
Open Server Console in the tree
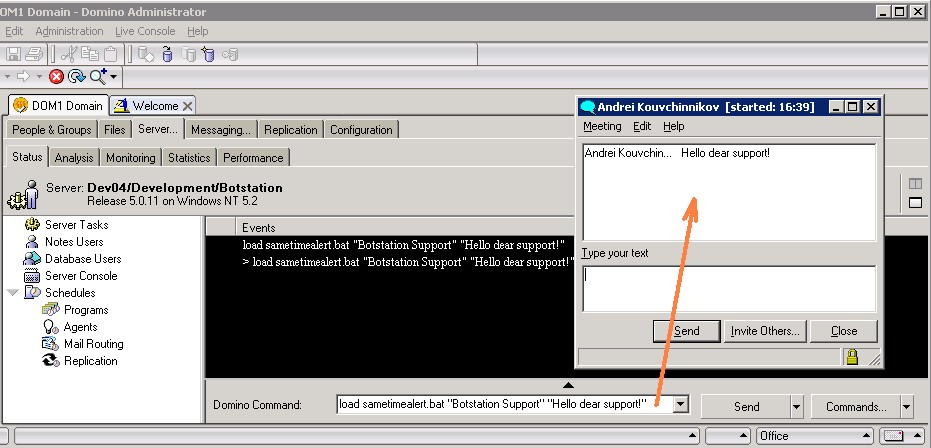point(81,276)
